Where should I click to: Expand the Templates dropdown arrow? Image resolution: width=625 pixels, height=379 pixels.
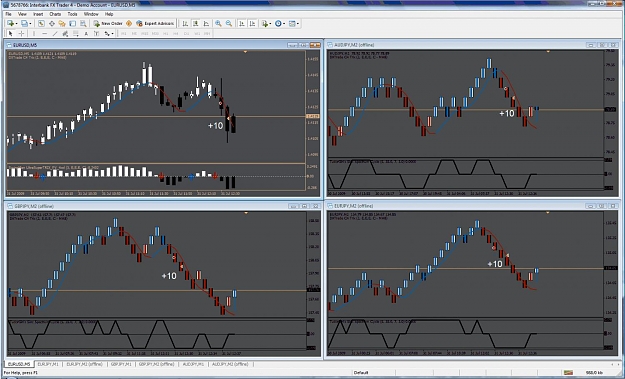coord(298,24)
